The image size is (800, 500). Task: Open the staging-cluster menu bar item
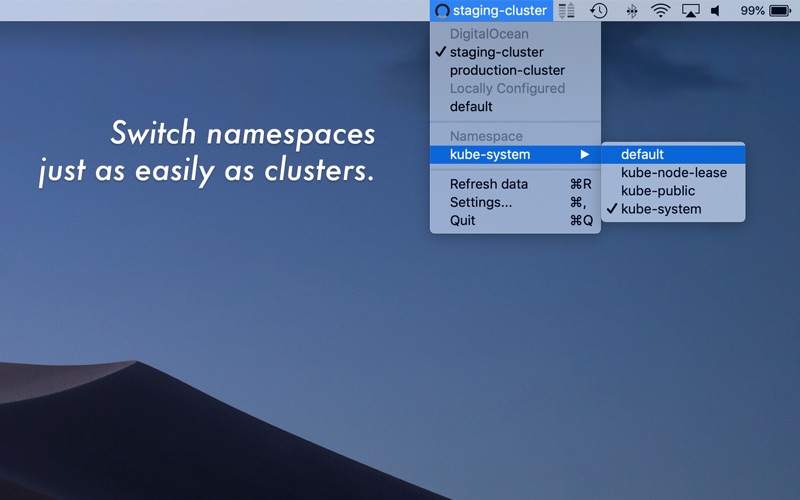pyautogui.click(x=491, y=10)
